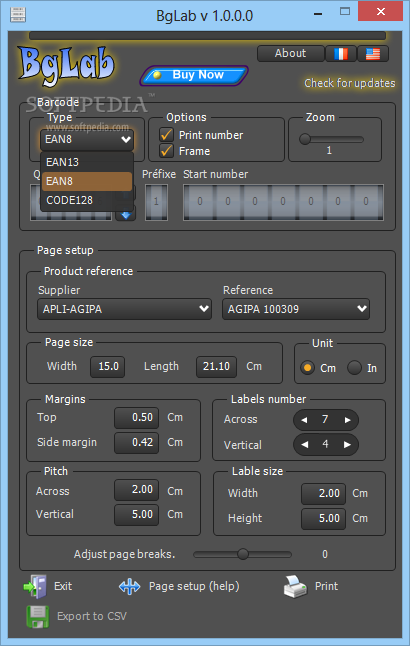
Task: Click the Exit door icon
Action: (x=35, y=586)
